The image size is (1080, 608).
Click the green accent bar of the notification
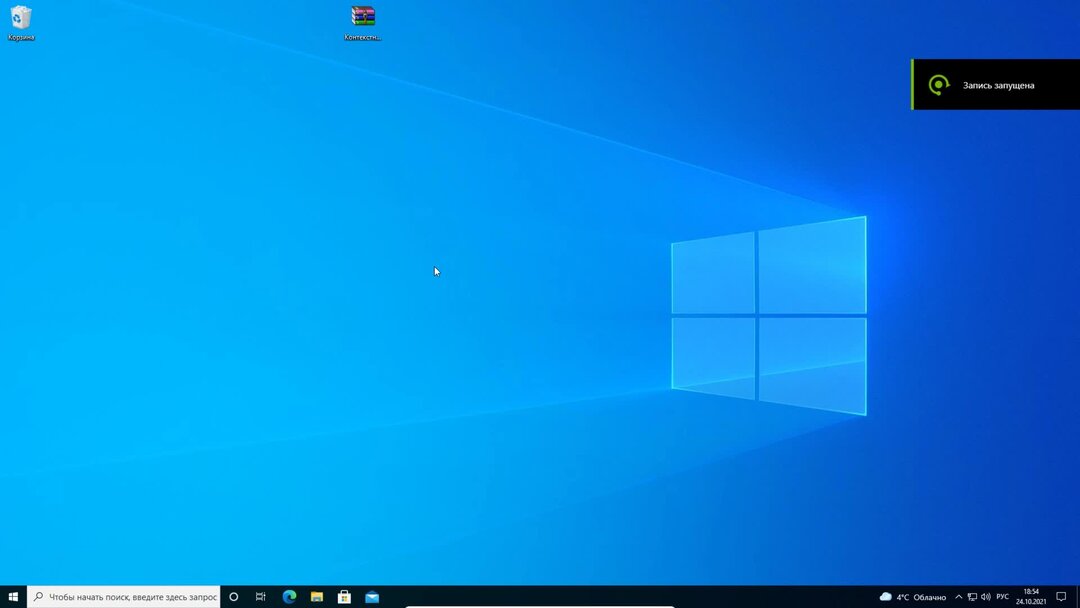click(x=911, y=84)
